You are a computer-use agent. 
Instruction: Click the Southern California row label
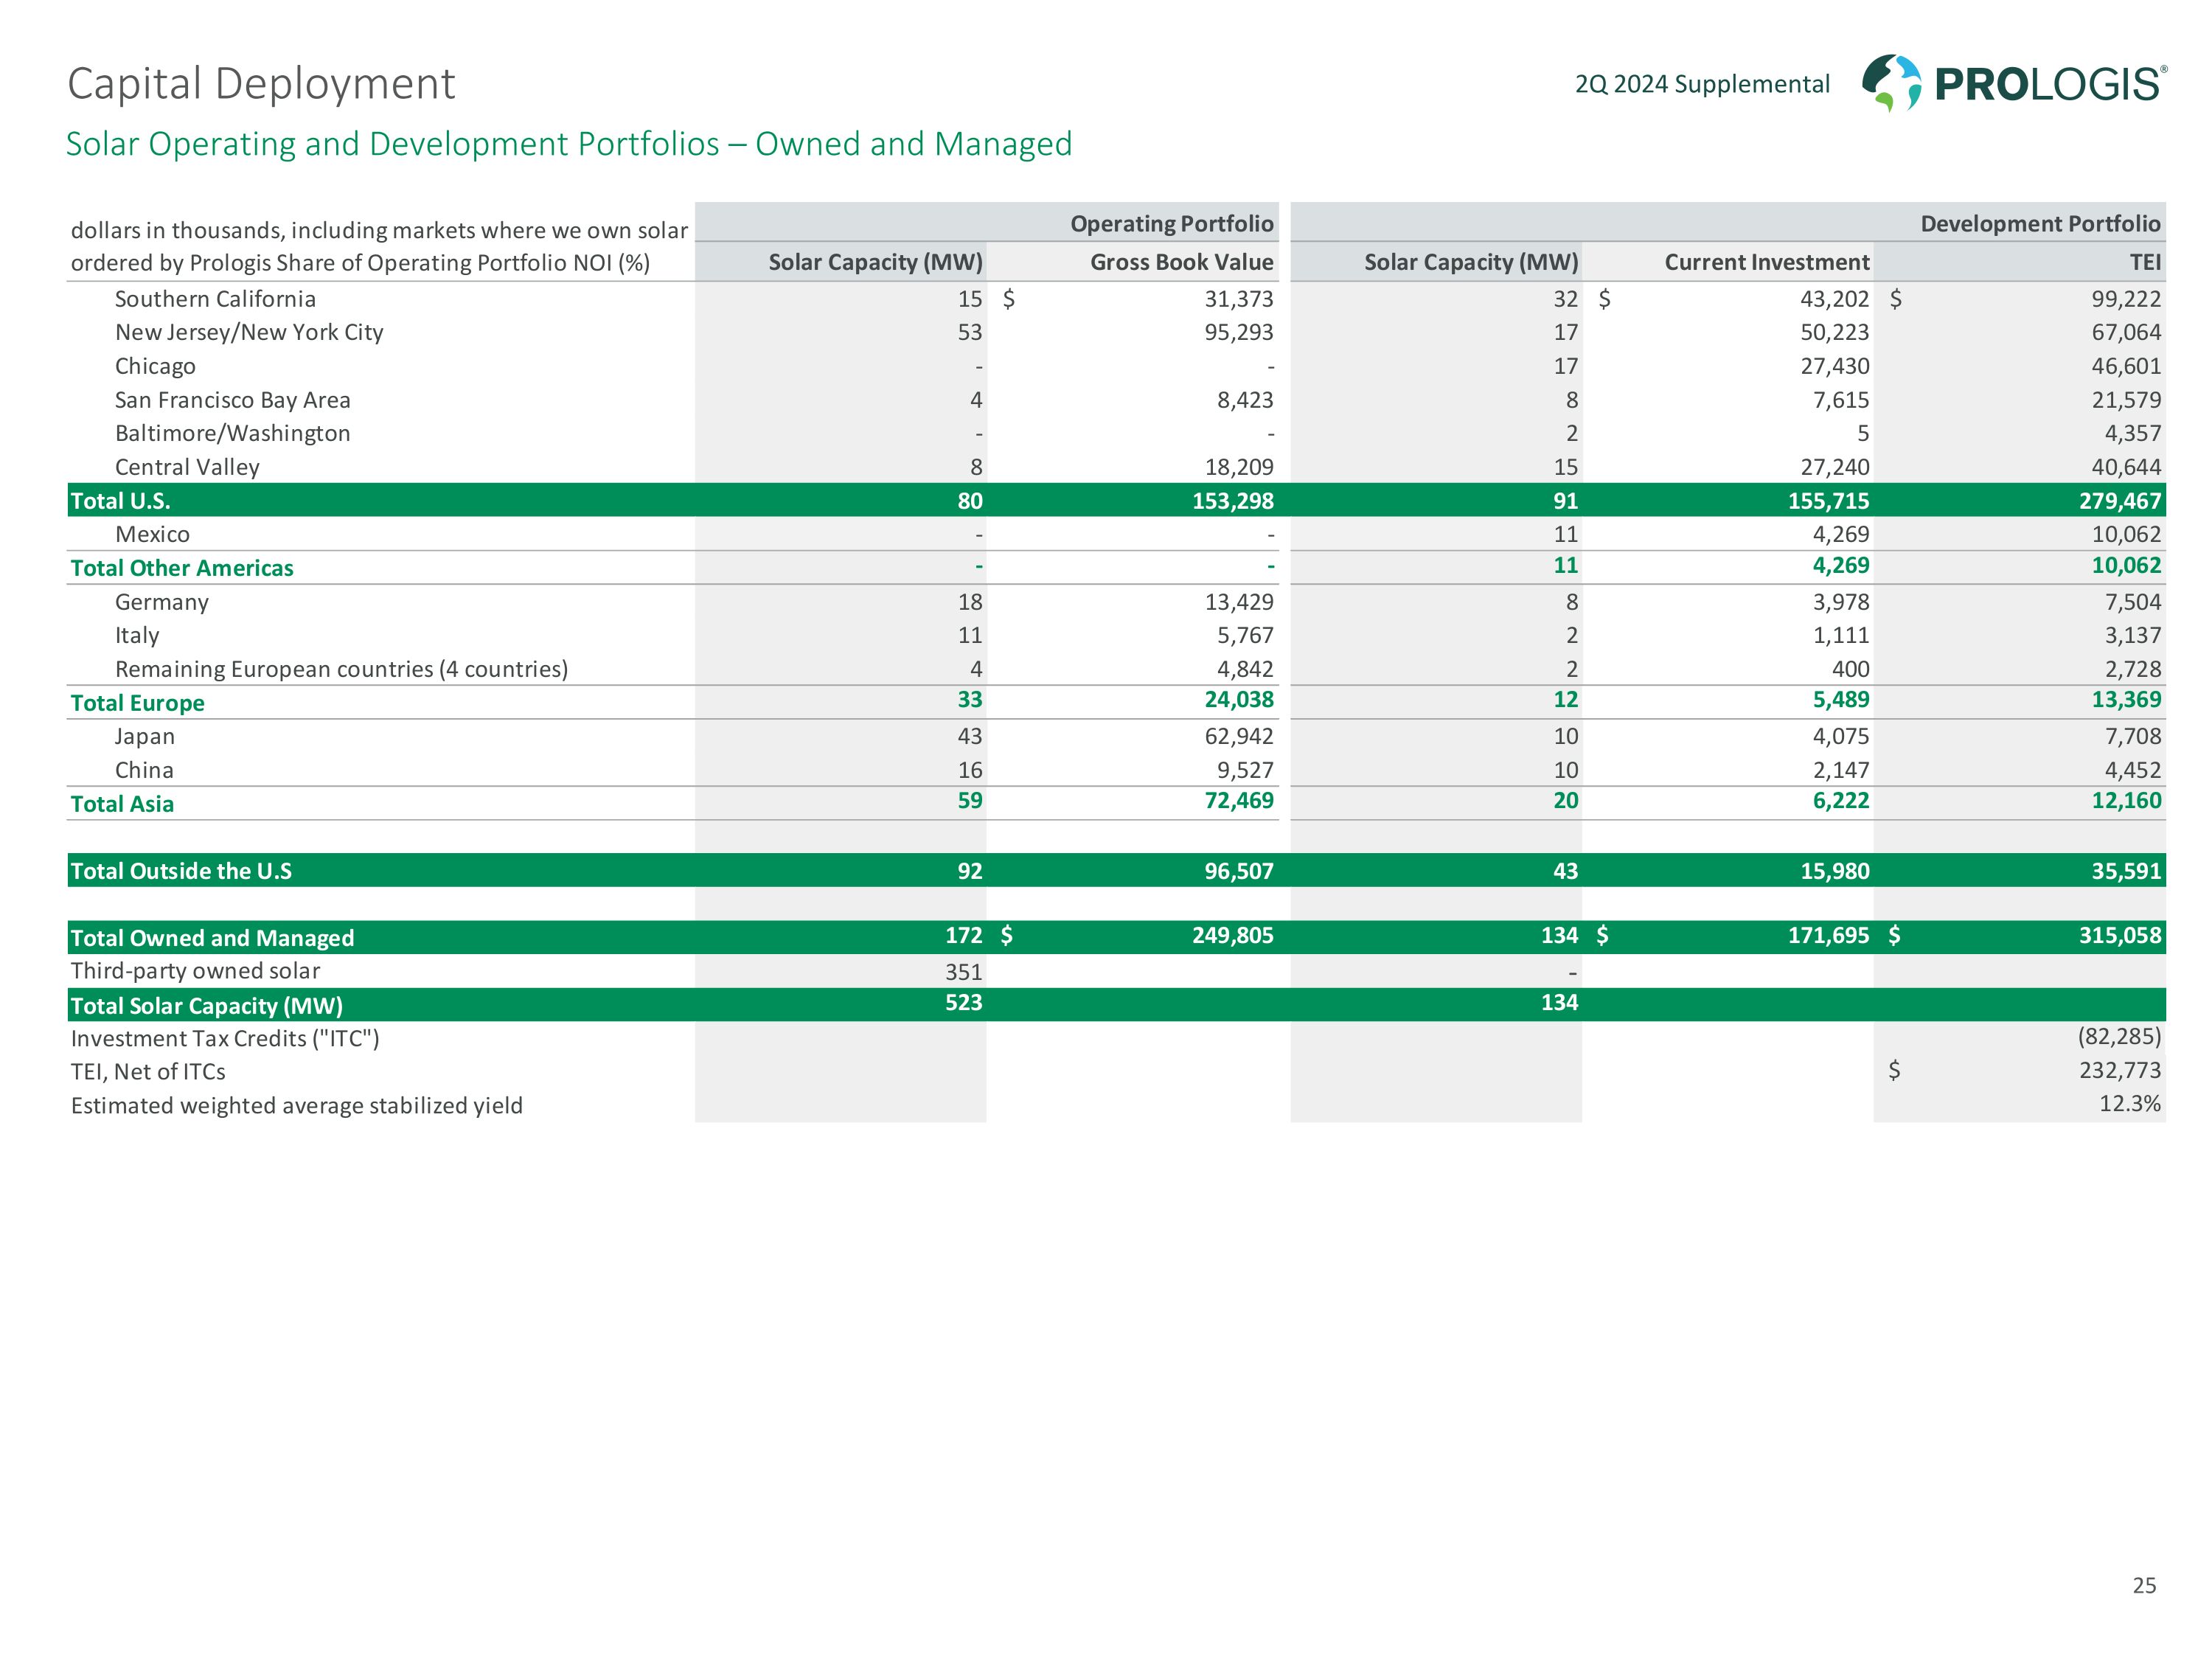[215, 299]
